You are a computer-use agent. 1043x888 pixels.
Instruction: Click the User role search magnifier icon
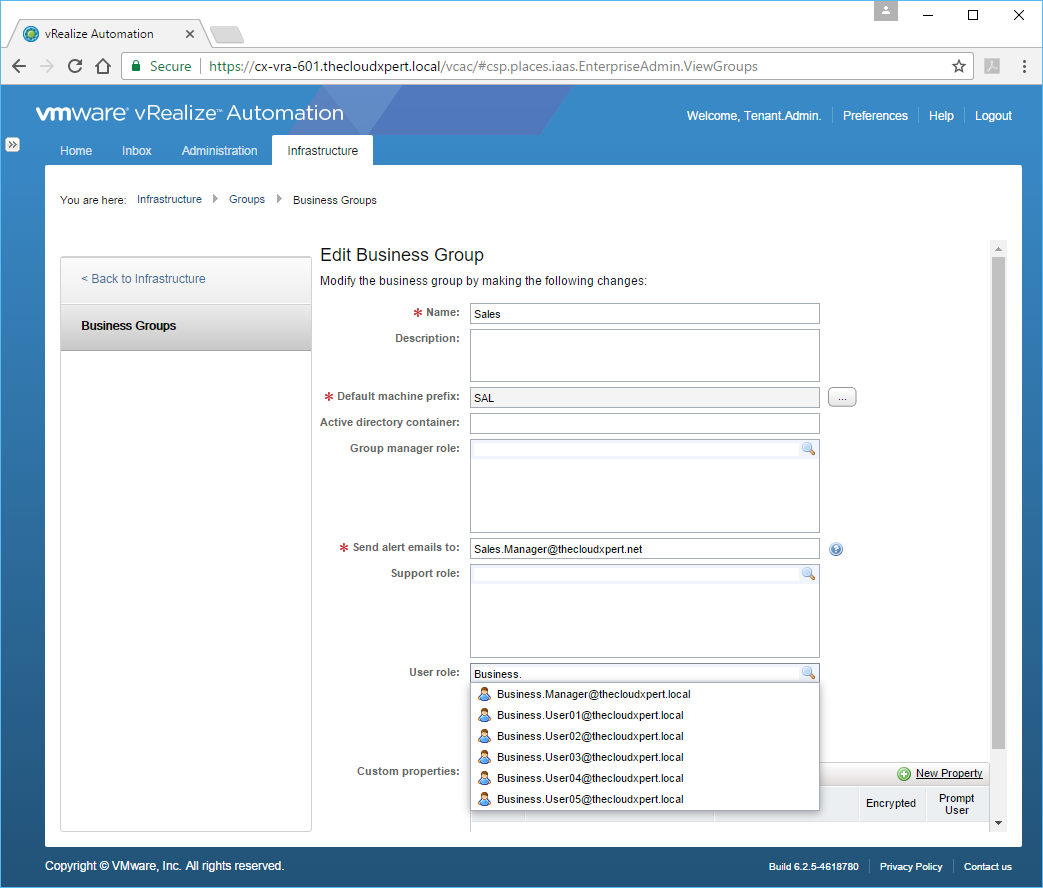pos(808,673)
